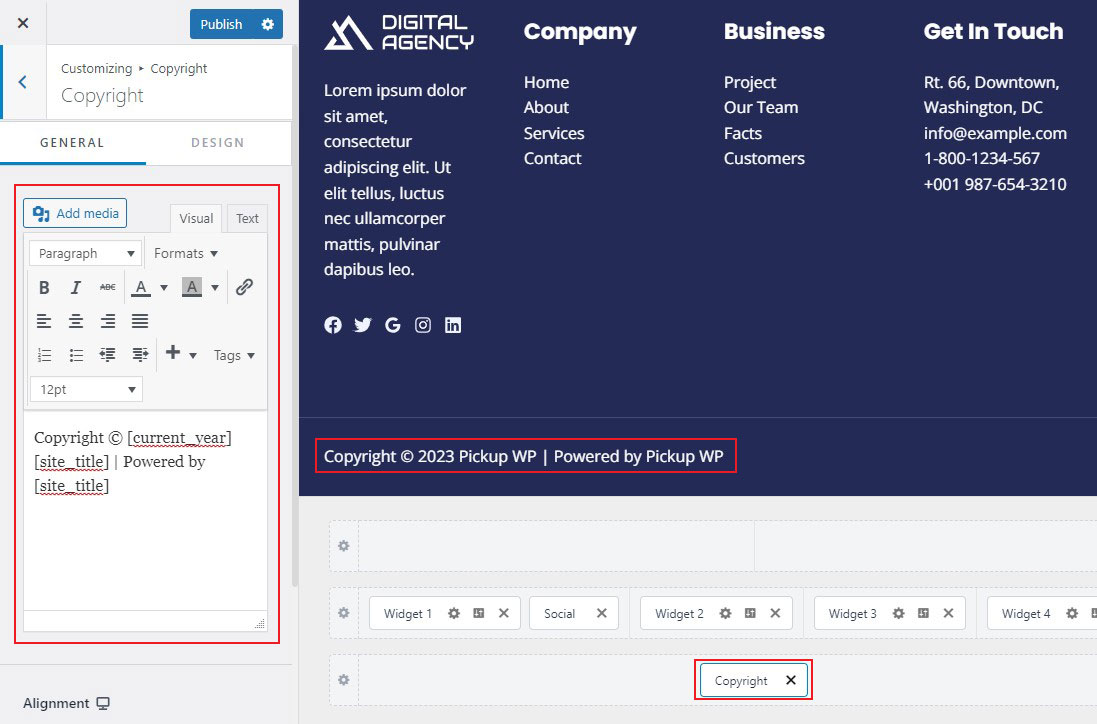The height and width of the screenshot is (724, 1097).
Task: Open the Tags dropdown
Action: (x=234, y=355)
